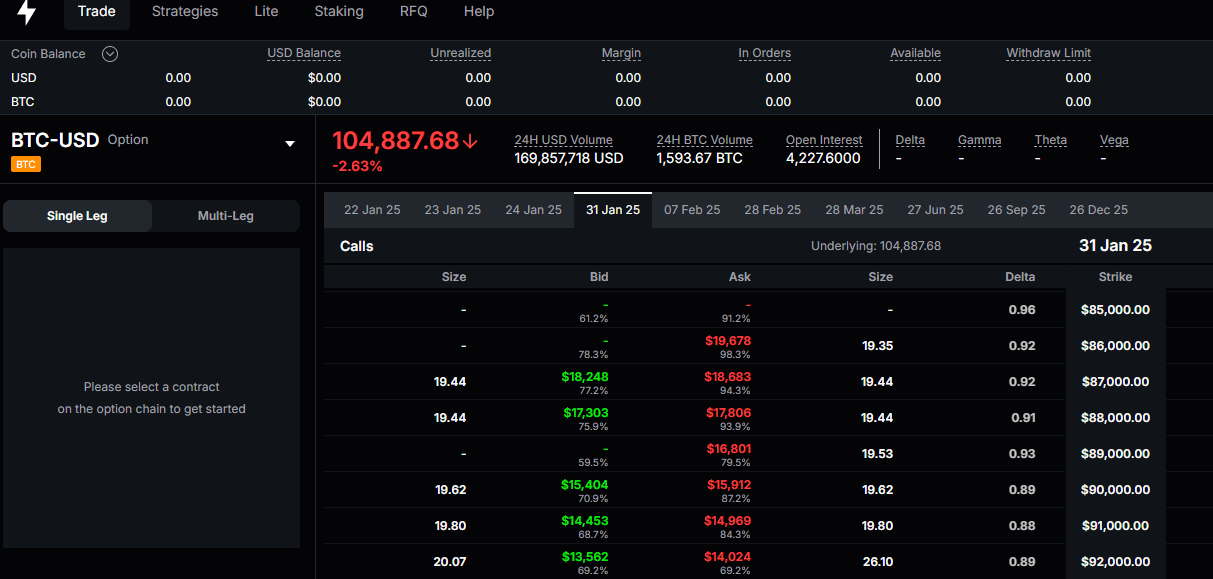Select the 23 Jan 25 expiry tab
1213x579 pixels.
click(453, 210)
